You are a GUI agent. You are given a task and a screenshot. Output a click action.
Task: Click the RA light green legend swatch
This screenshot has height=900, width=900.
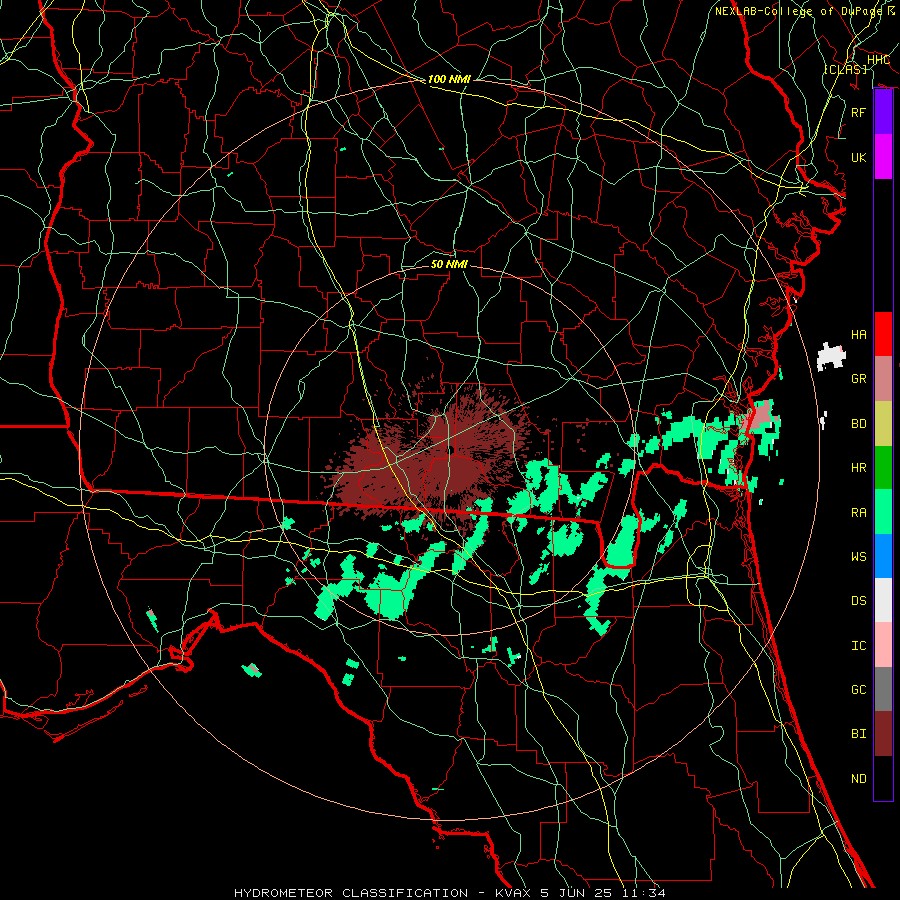pos(883,512)
